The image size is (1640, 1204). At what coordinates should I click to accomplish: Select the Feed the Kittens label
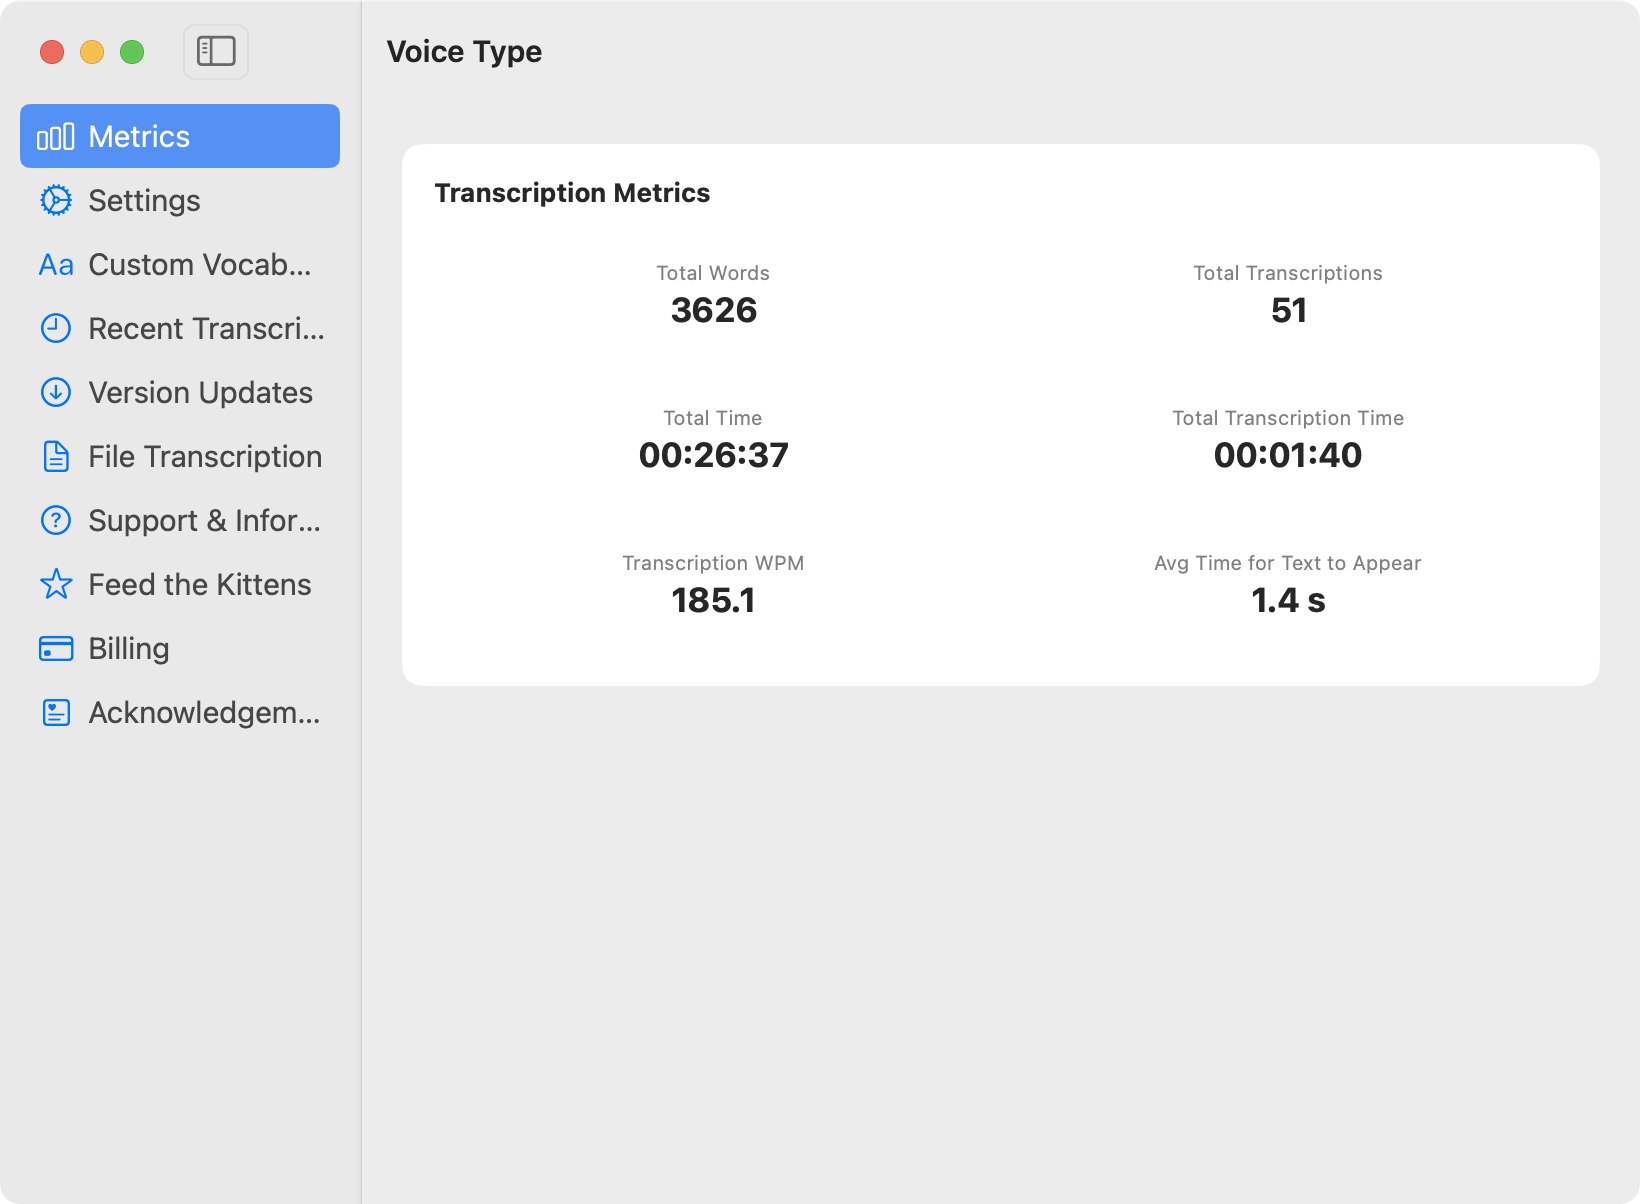click(x=200, y=585)
